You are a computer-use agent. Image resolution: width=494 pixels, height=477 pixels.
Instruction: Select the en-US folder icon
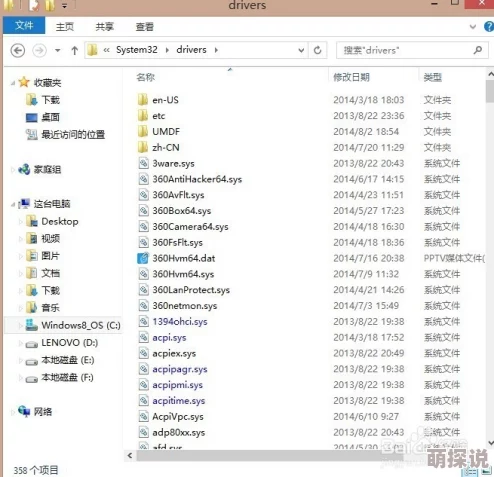click(x=143, y=100)
